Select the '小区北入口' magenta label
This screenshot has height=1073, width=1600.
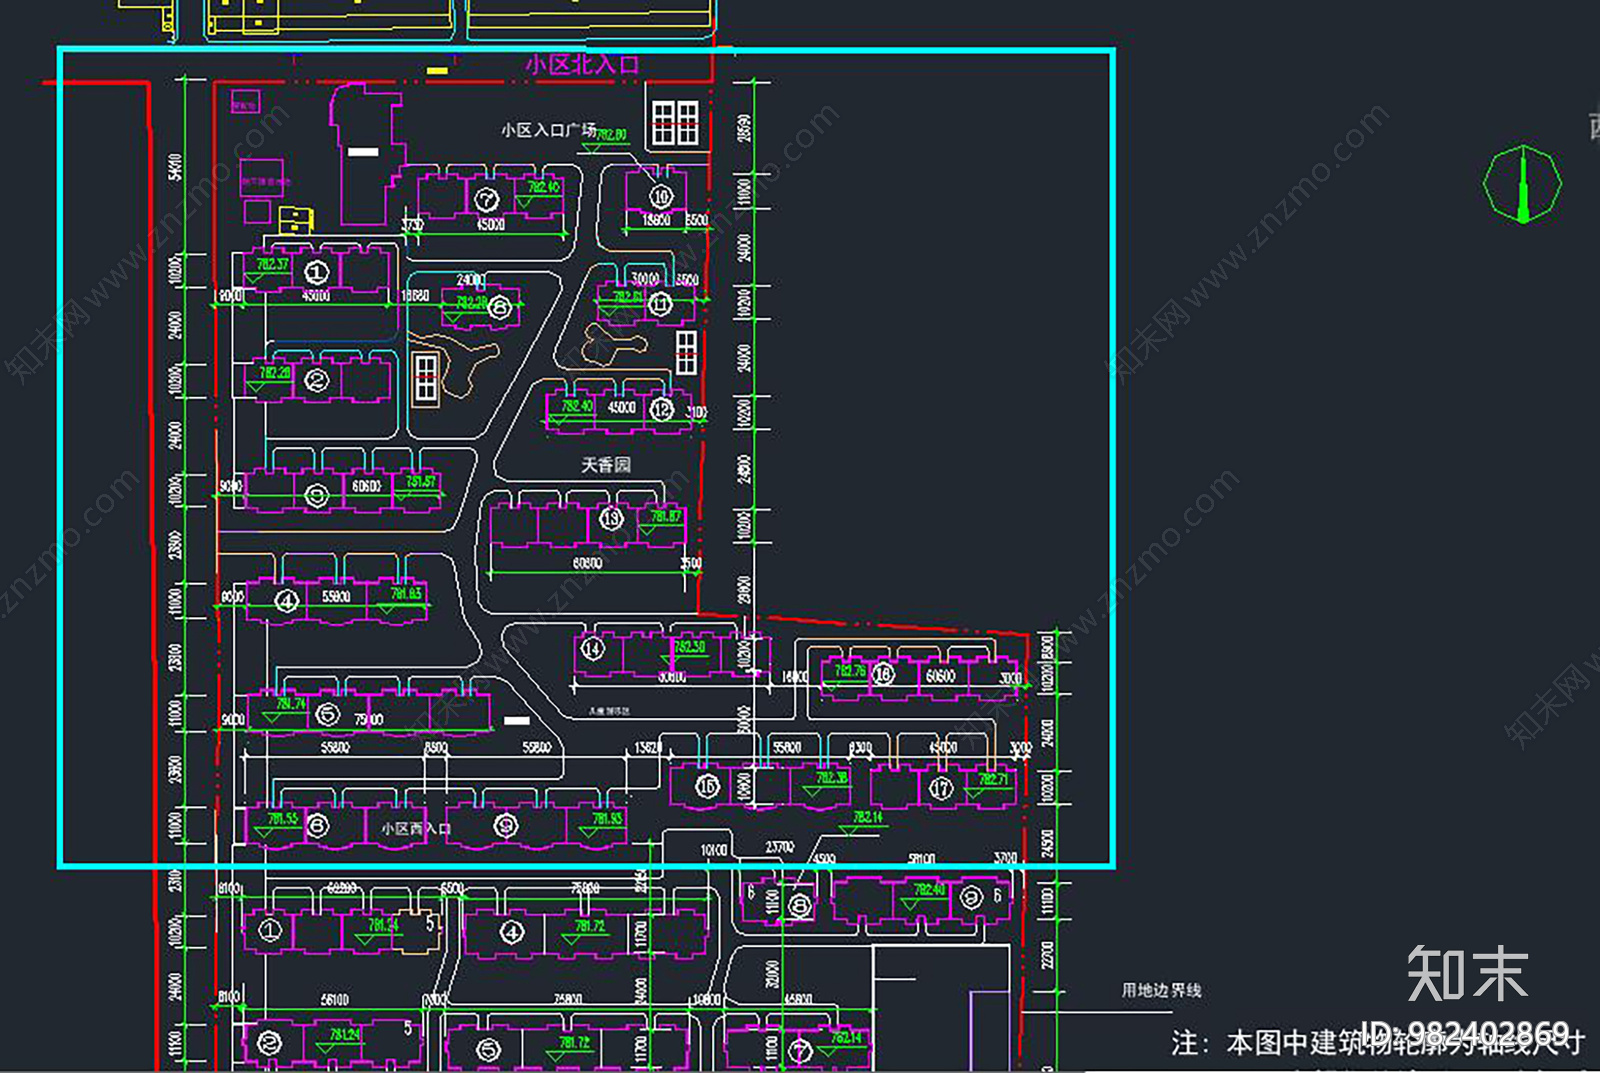tap(582, 65)
